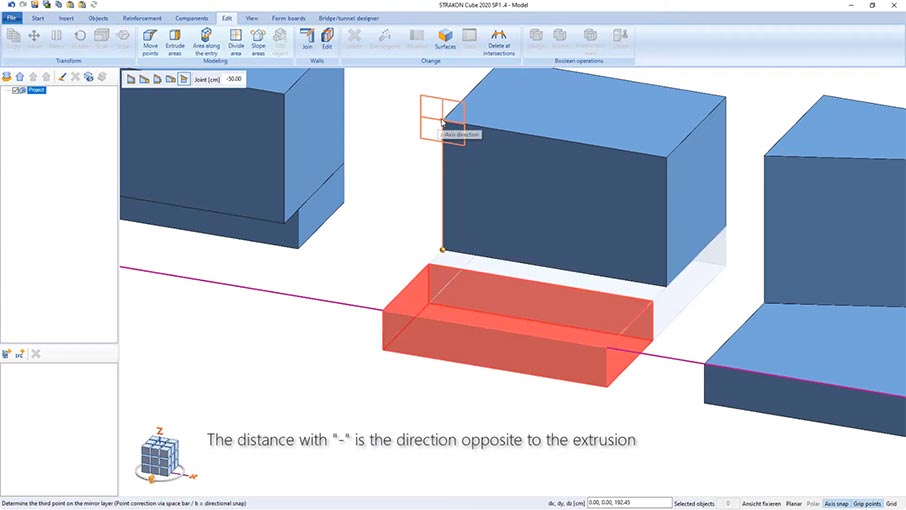906x510 pixels.
Task: Click the stacked layers icon in project panel
Action: click(7, 77)
